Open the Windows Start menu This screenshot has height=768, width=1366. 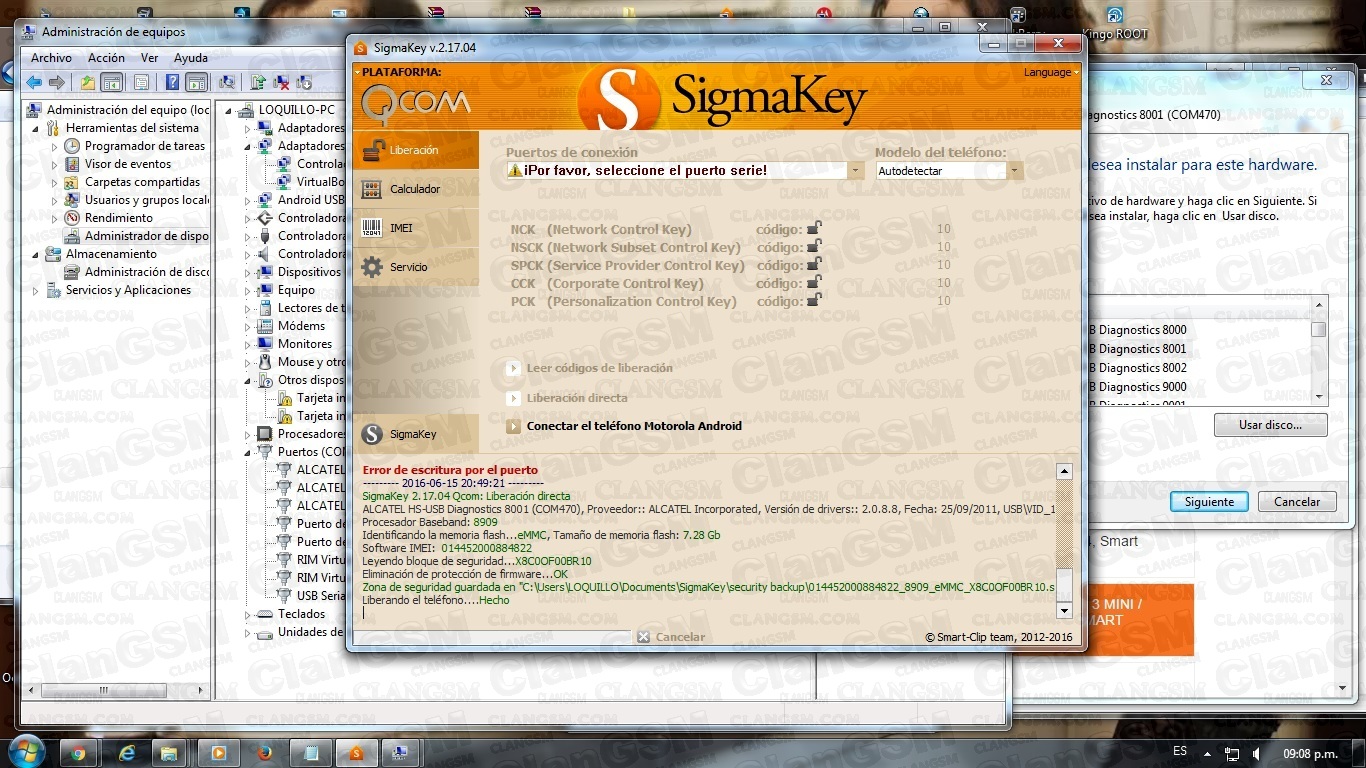coord(25,751)
